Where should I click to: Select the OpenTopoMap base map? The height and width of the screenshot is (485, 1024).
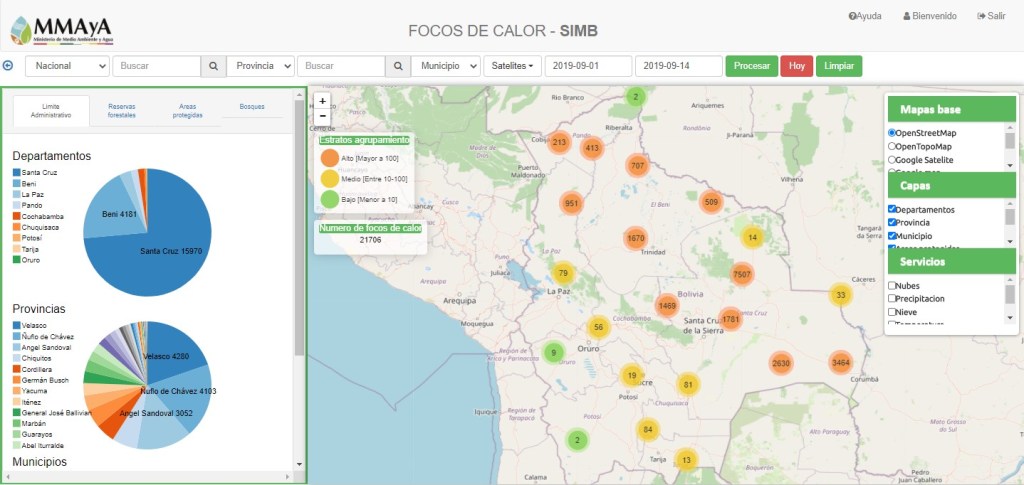893,146
